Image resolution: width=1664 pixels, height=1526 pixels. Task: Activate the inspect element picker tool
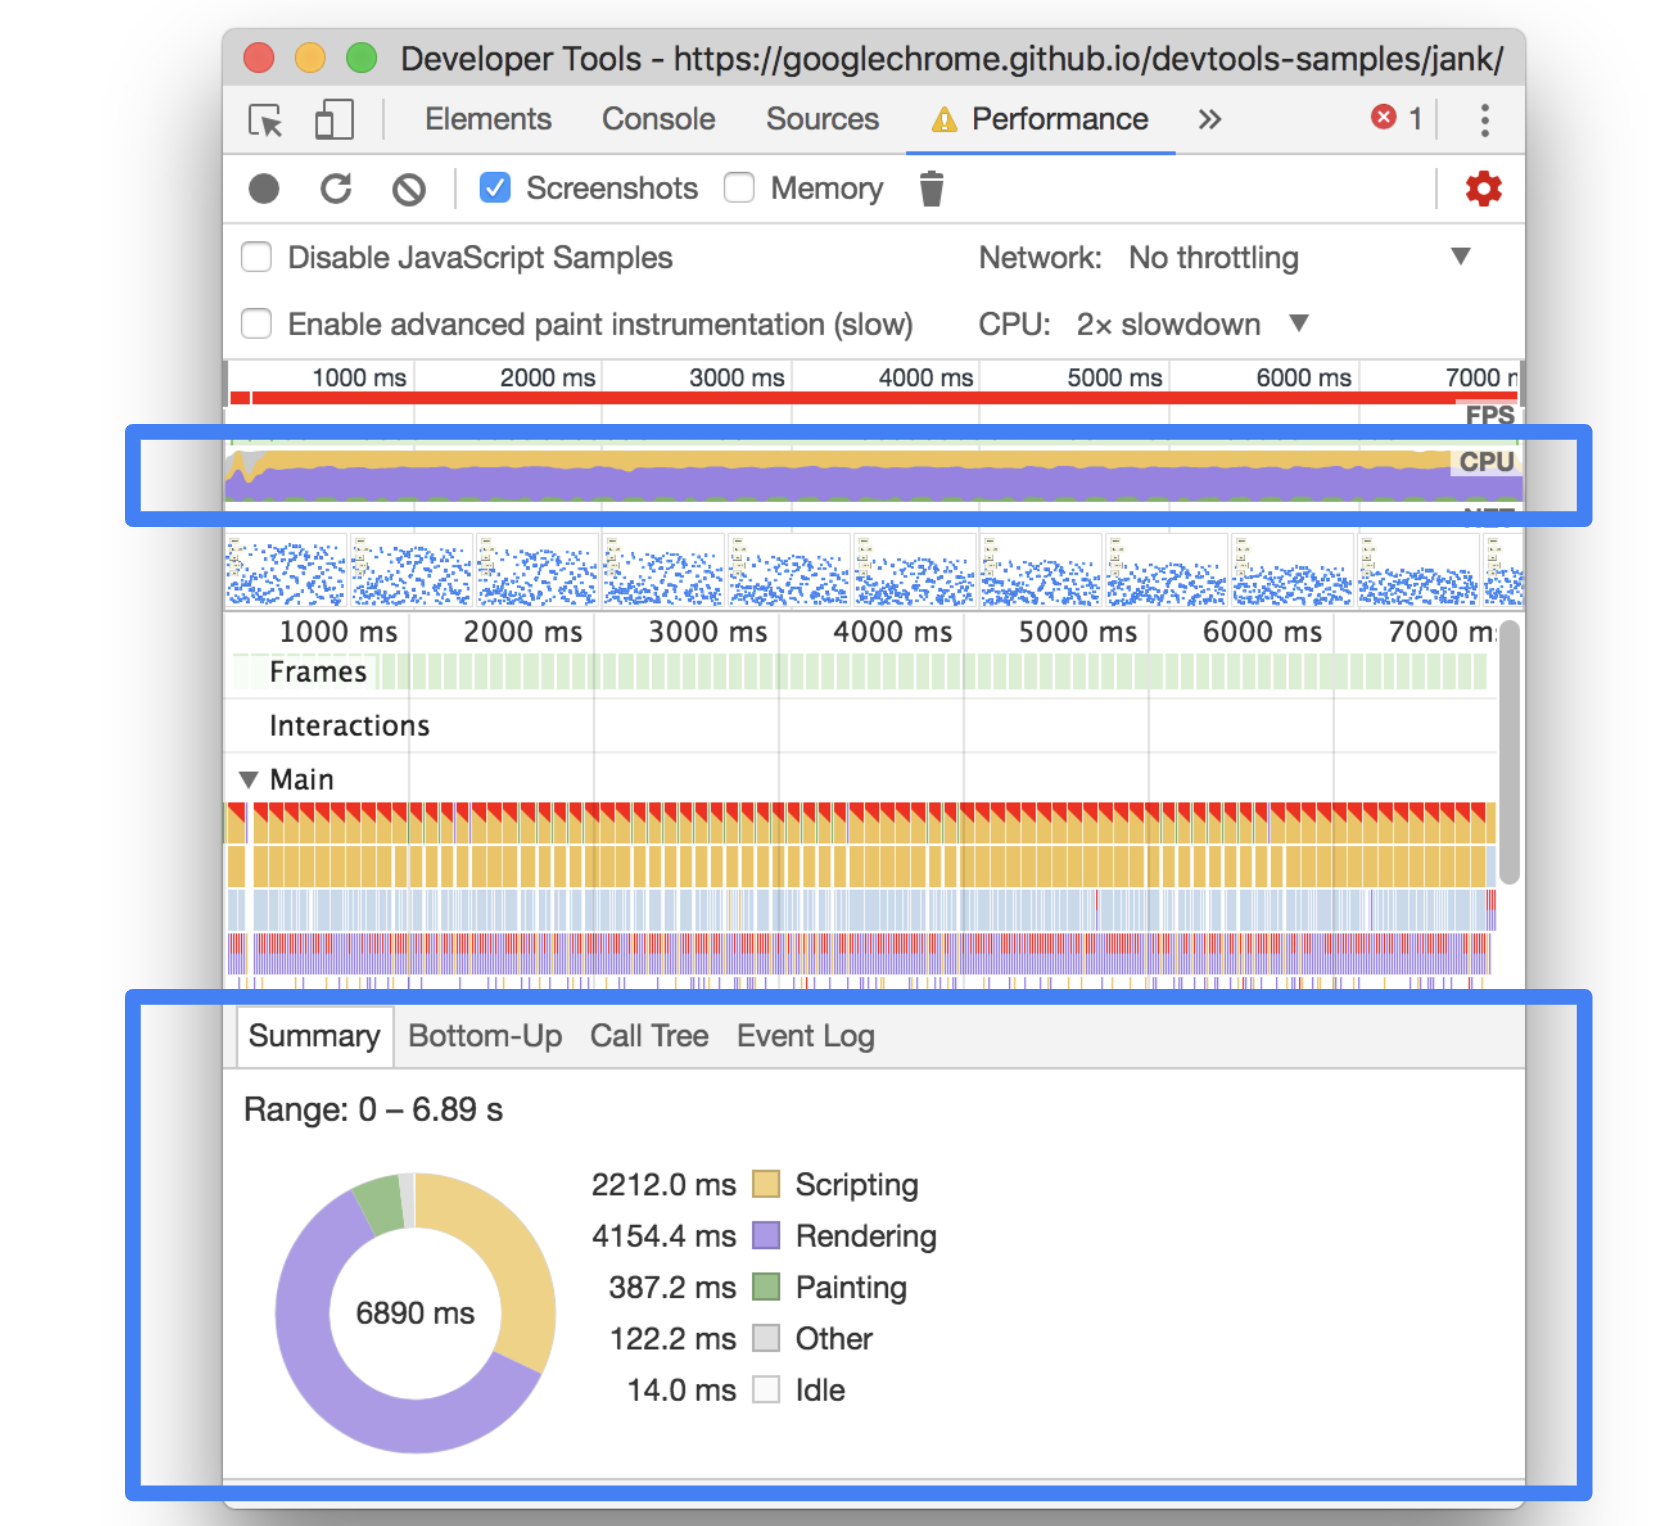click(x=266, y=120)
